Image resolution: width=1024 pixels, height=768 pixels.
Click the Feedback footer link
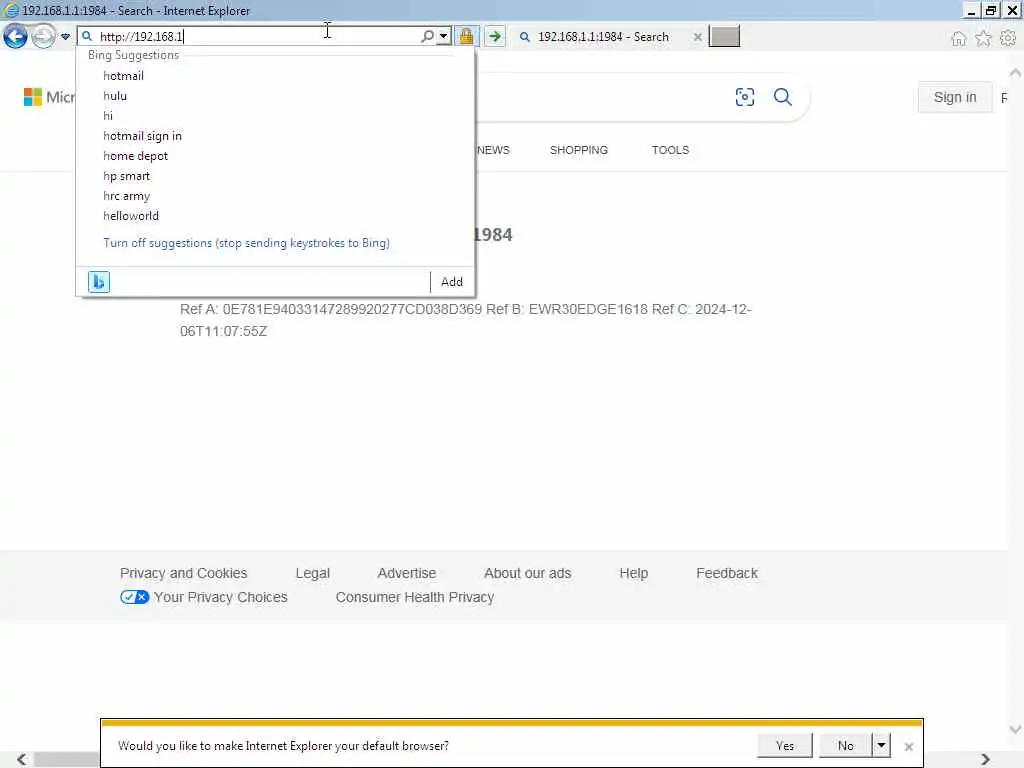pos(727,573)
